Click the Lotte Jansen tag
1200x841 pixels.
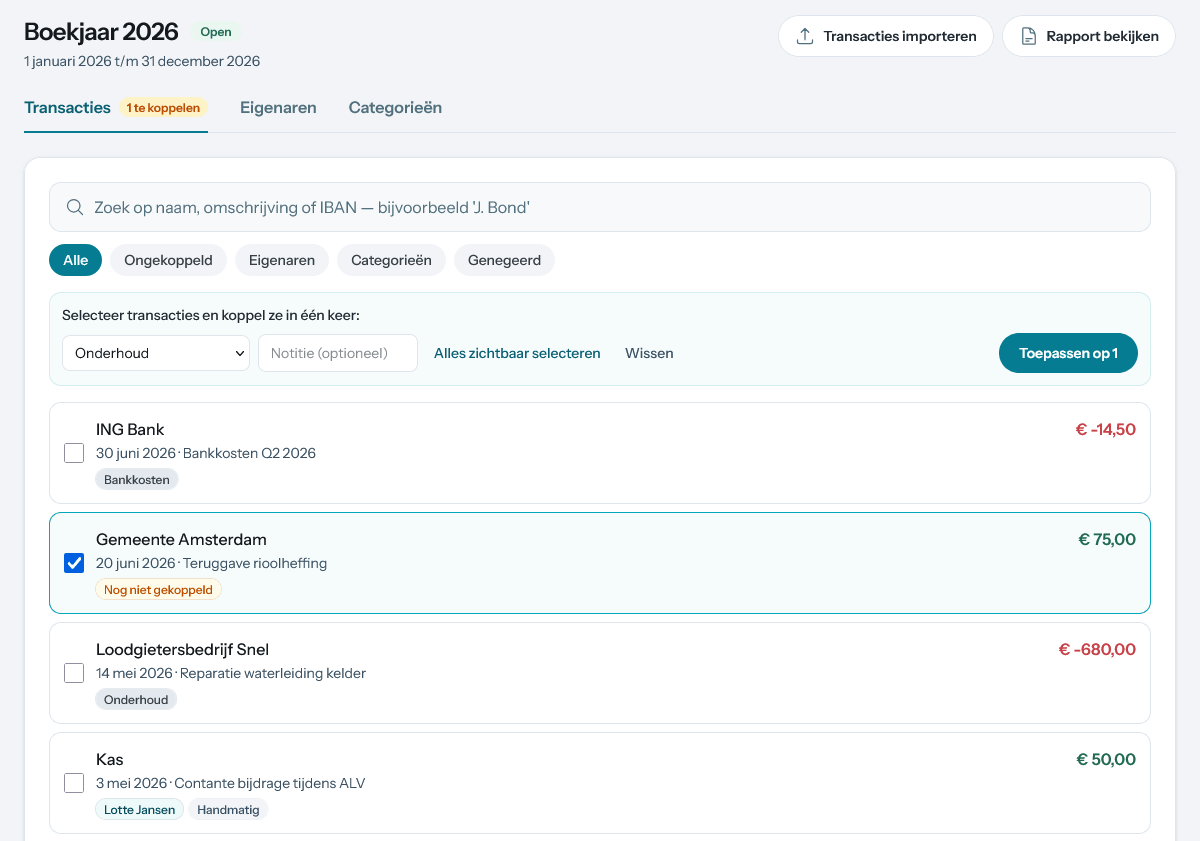coord(140,809)
